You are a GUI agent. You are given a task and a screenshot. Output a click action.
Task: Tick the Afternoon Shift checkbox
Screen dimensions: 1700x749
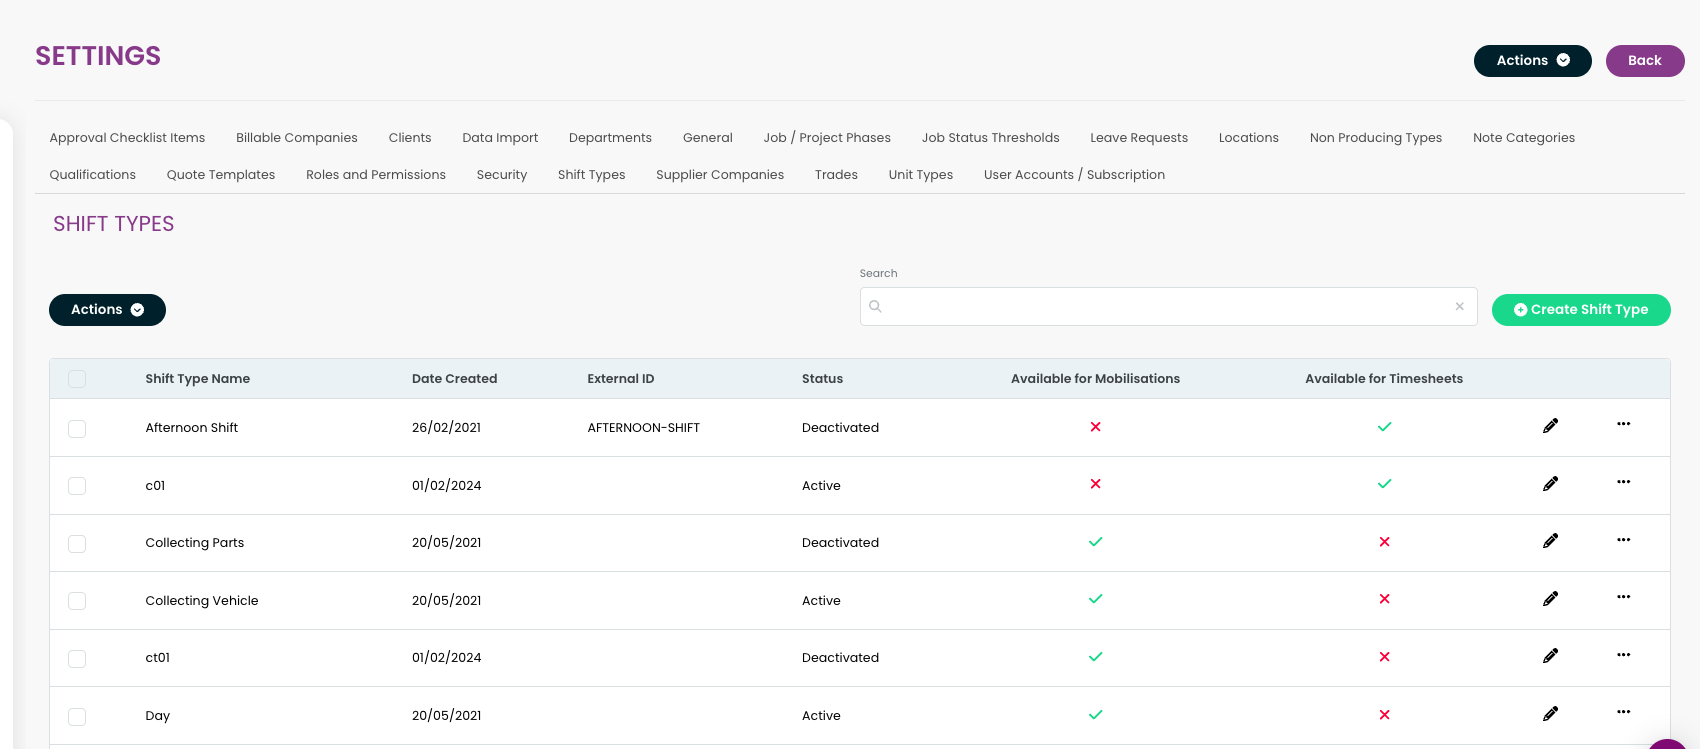pyautogui.click(x=77, y=429)
